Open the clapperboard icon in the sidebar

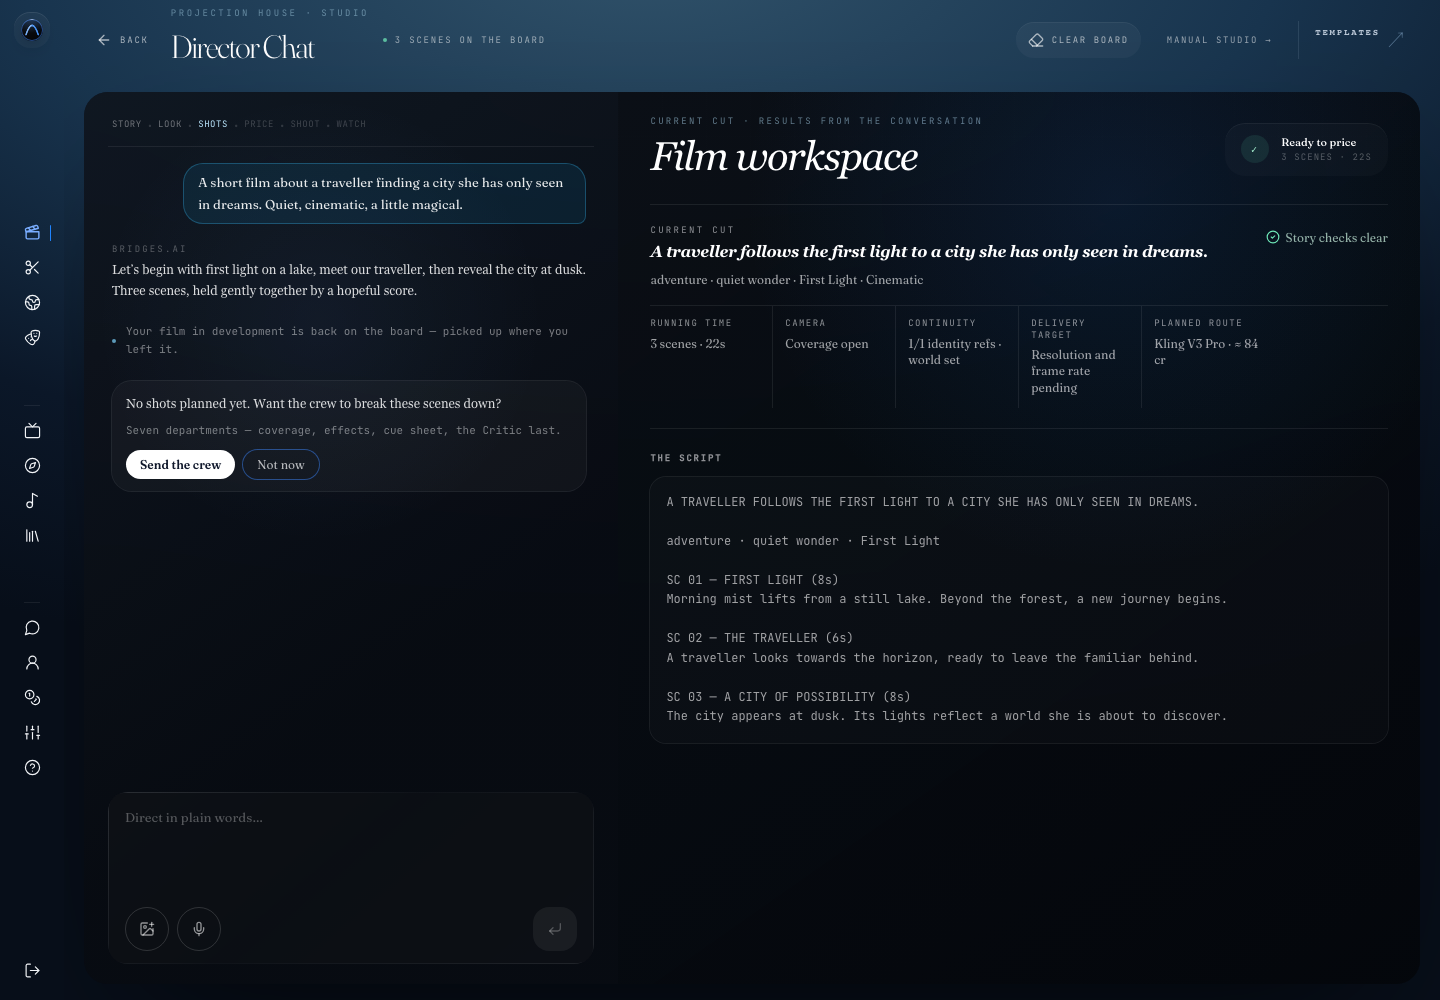tap(32, 233)
